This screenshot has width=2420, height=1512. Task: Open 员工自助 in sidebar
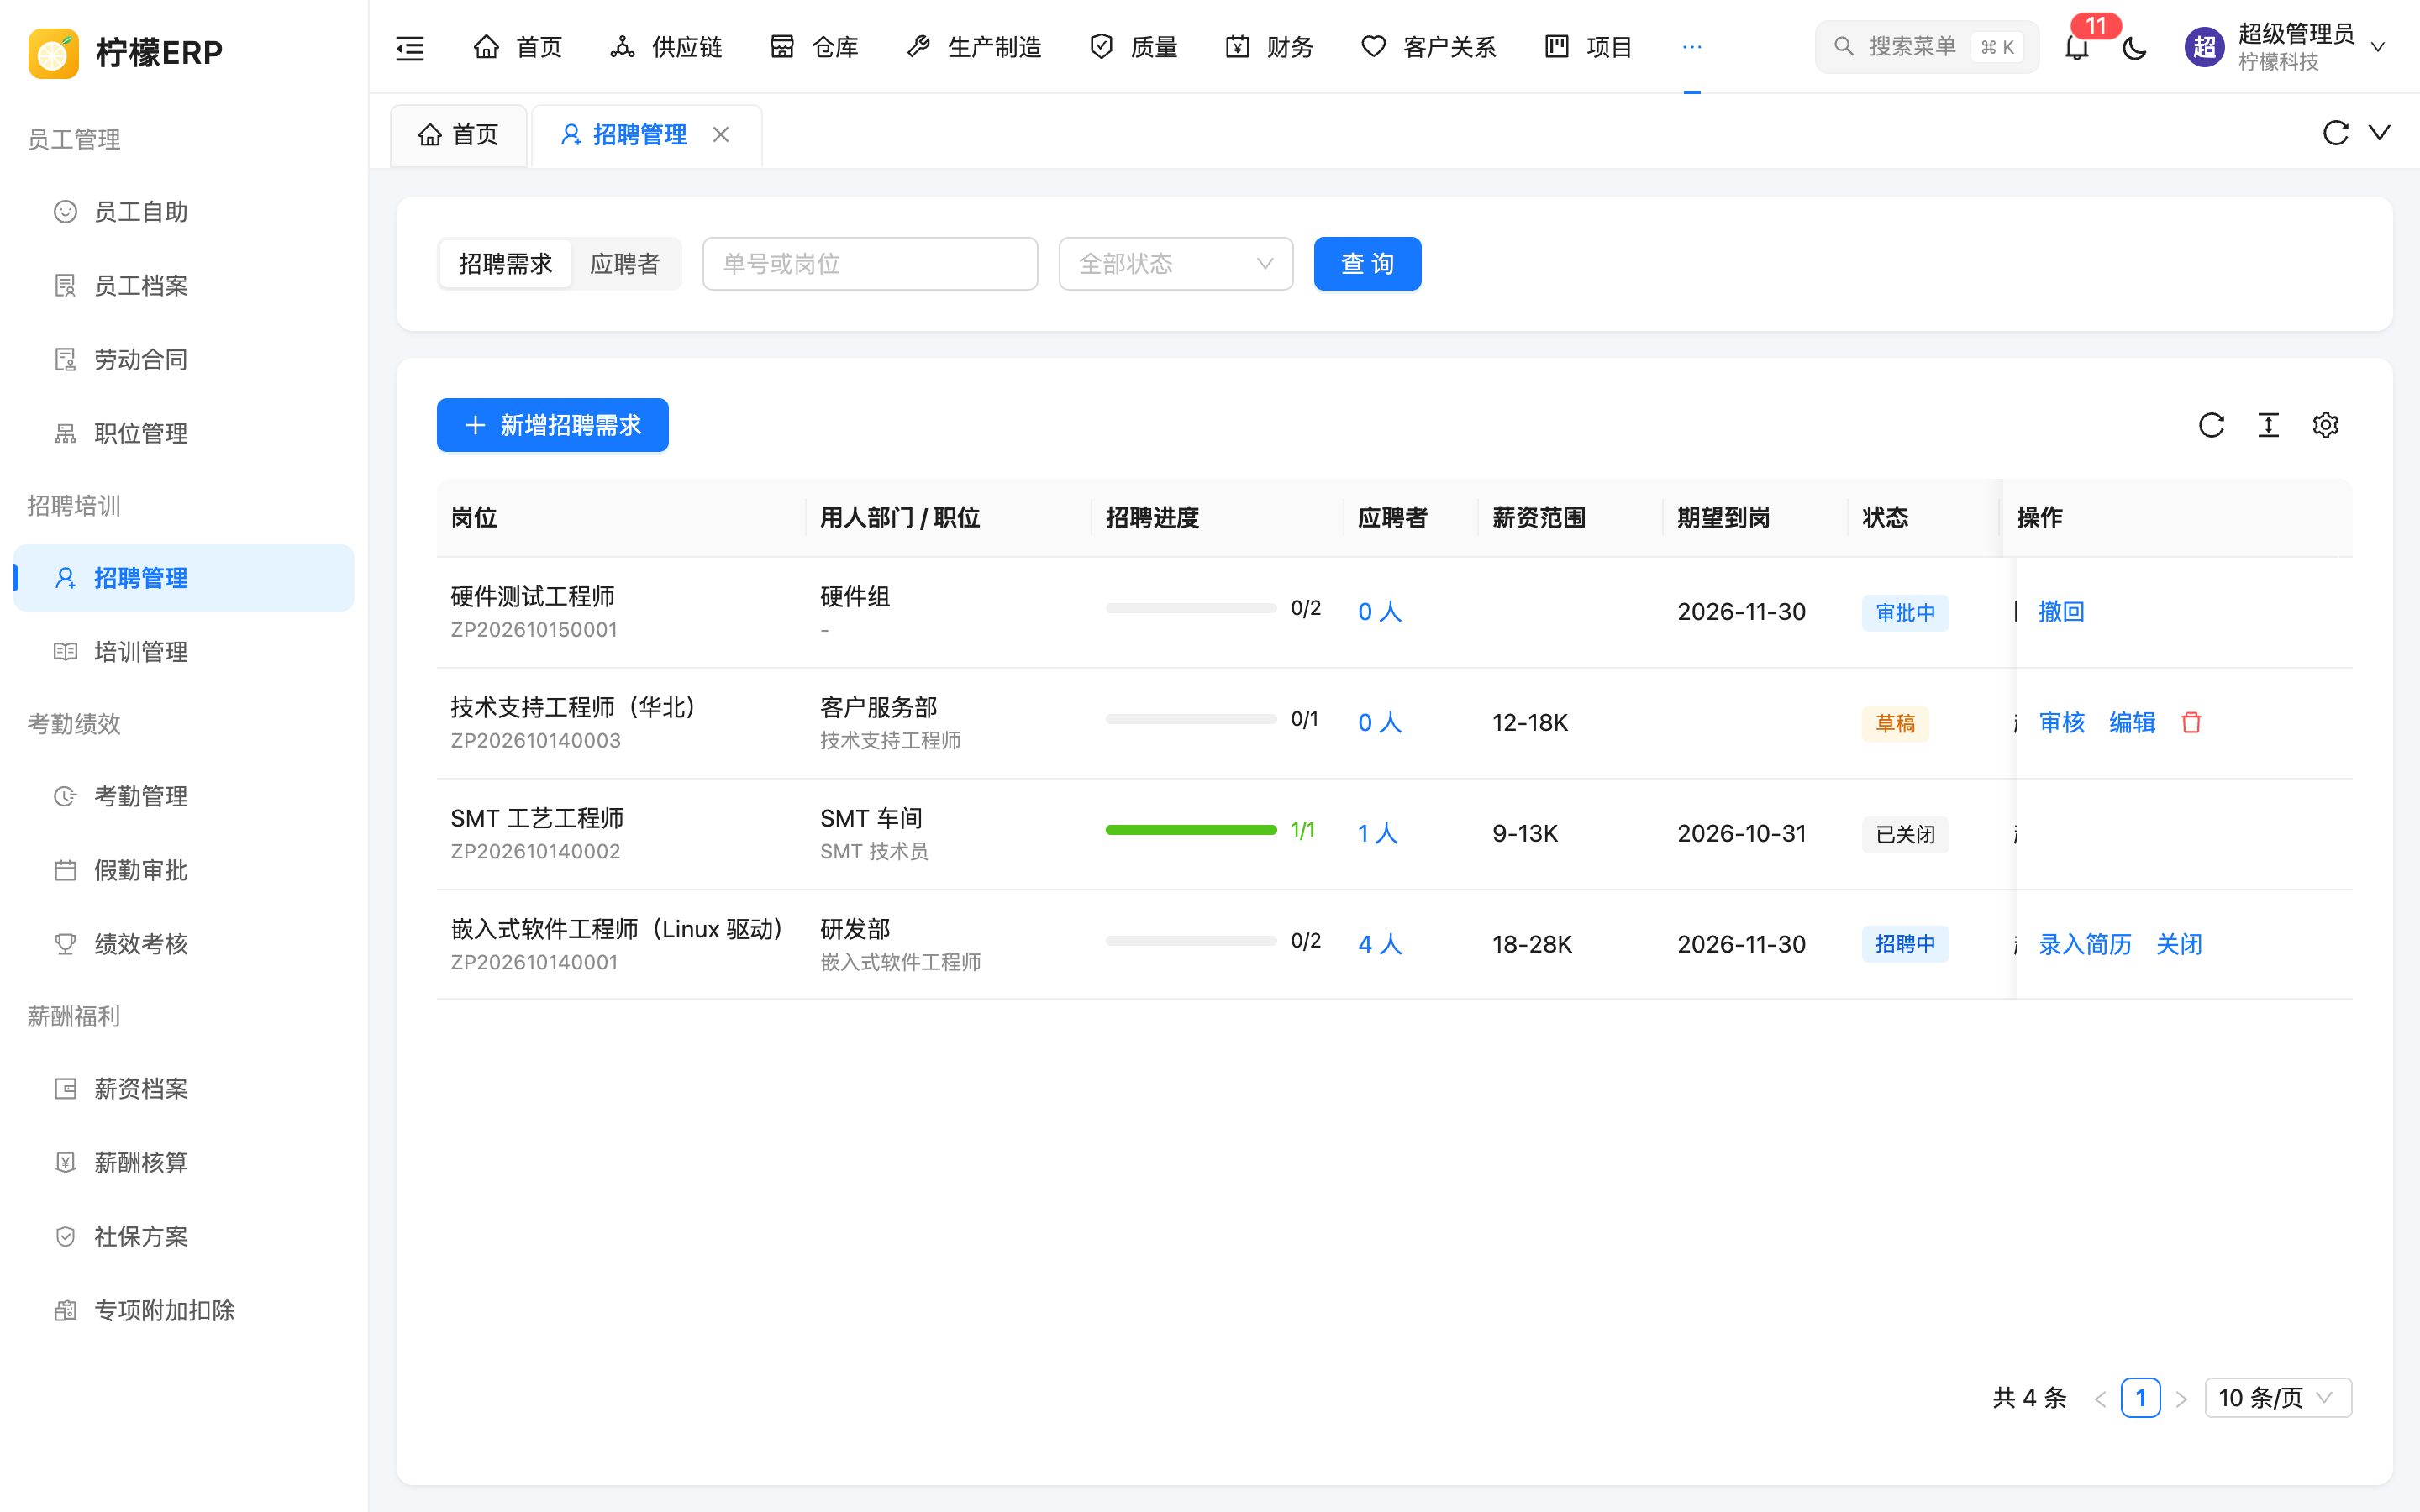(184, 212)
